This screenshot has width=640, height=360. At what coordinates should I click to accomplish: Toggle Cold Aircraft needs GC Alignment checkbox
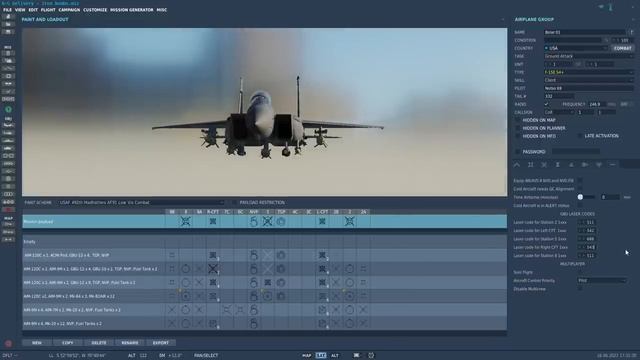(x=580, y=189)
